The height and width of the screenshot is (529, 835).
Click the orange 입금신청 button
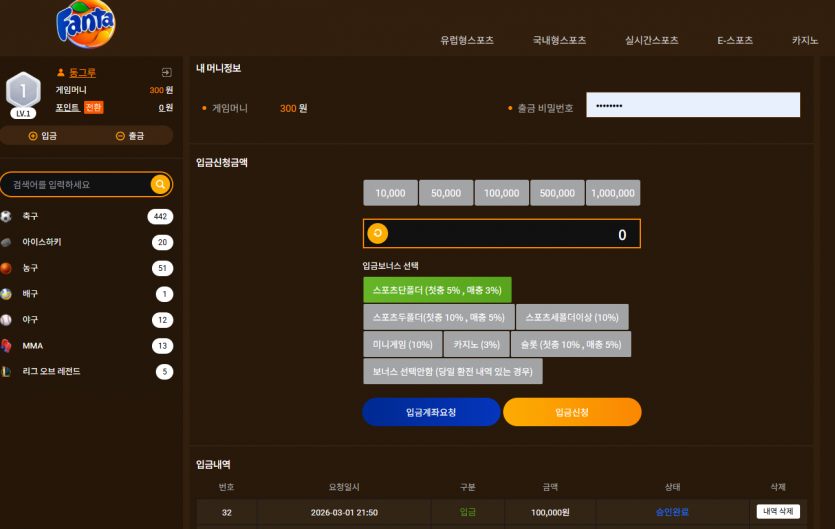pos(572,412)
